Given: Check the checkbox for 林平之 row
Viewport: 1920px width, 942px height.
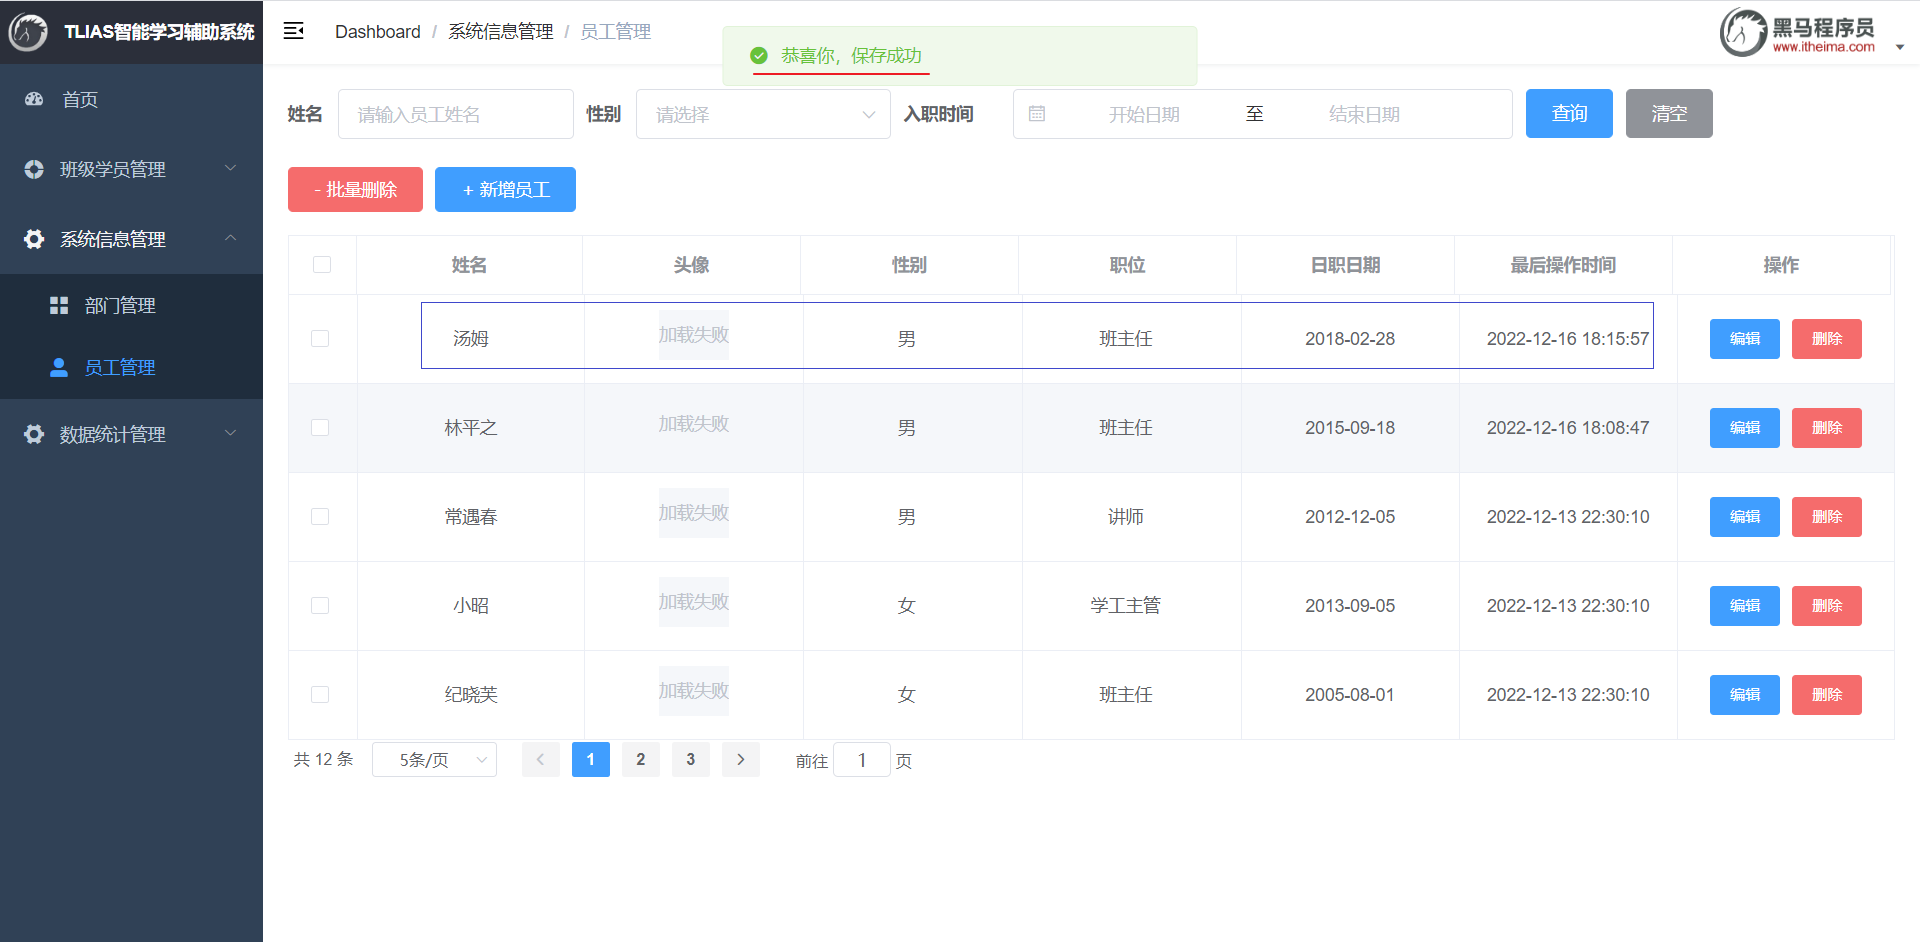Looking at the screenshot, I should coord(320,428).
